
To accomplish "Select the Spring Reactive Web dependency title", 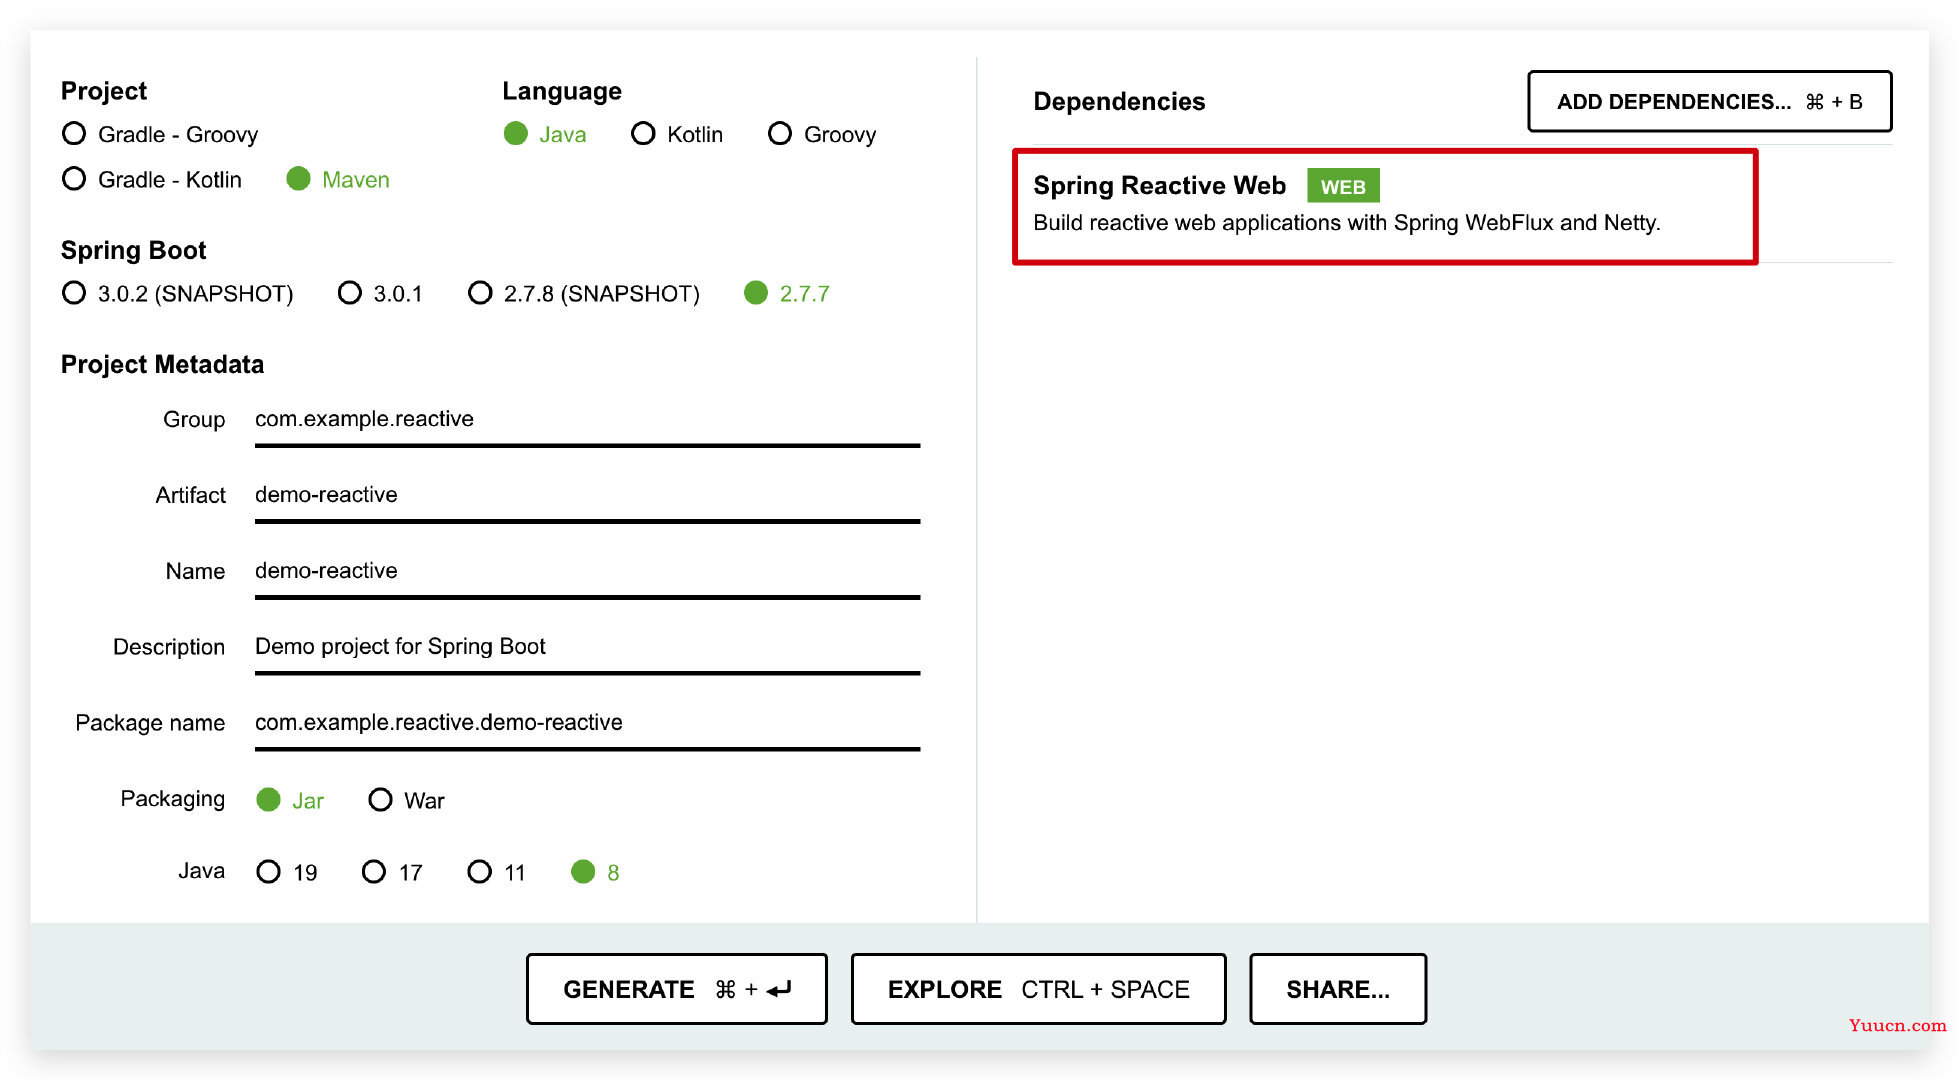I will point(1159,185).
